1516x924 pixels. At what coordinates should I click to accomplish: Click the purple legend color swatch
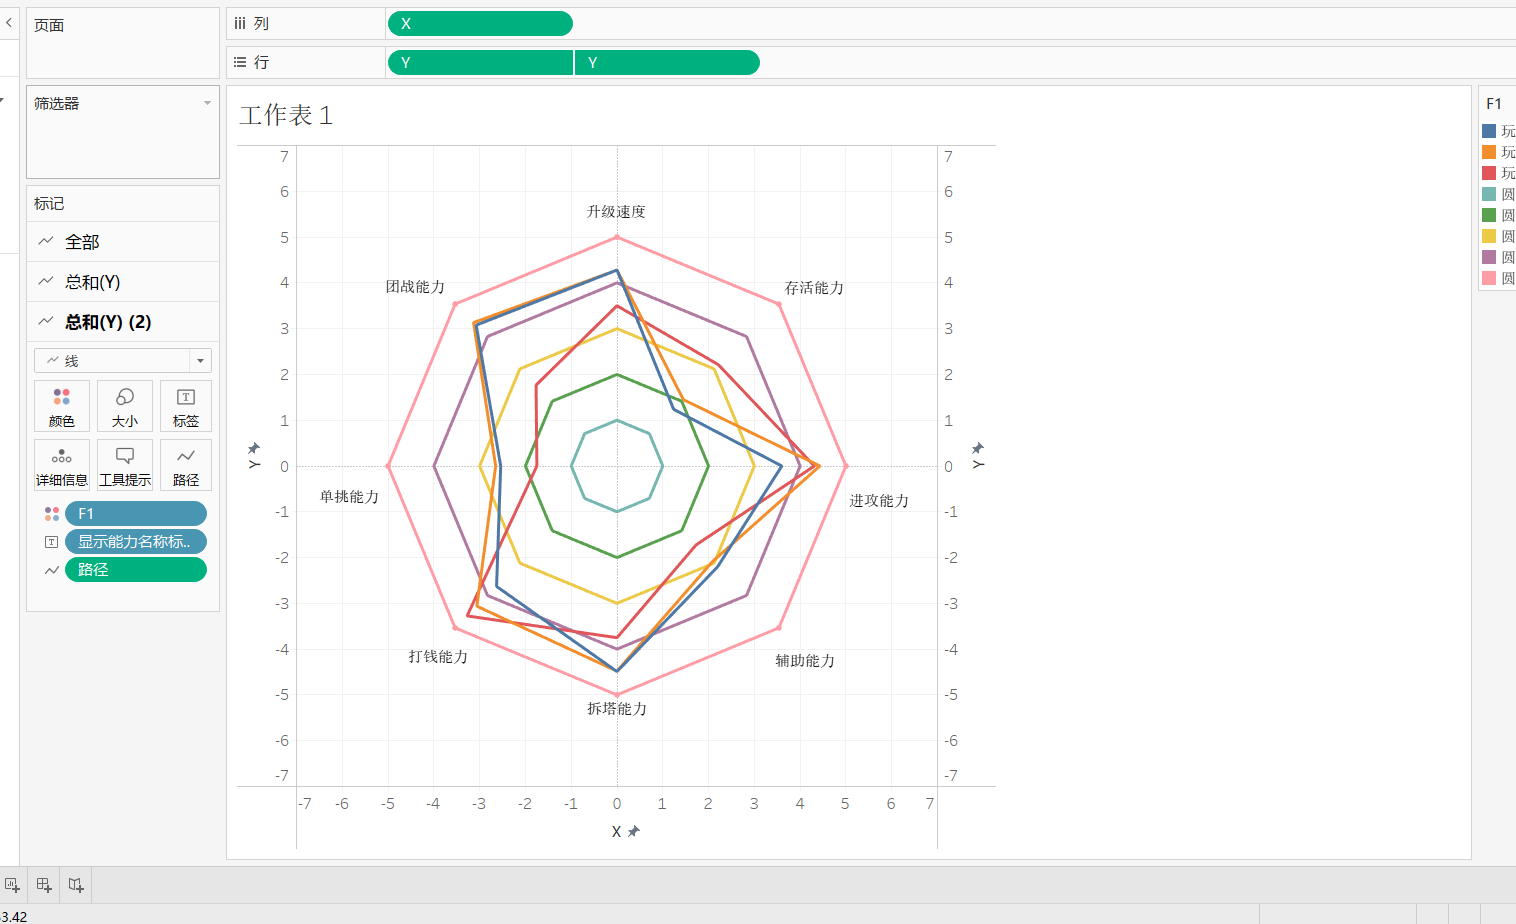coord(1489,257)
